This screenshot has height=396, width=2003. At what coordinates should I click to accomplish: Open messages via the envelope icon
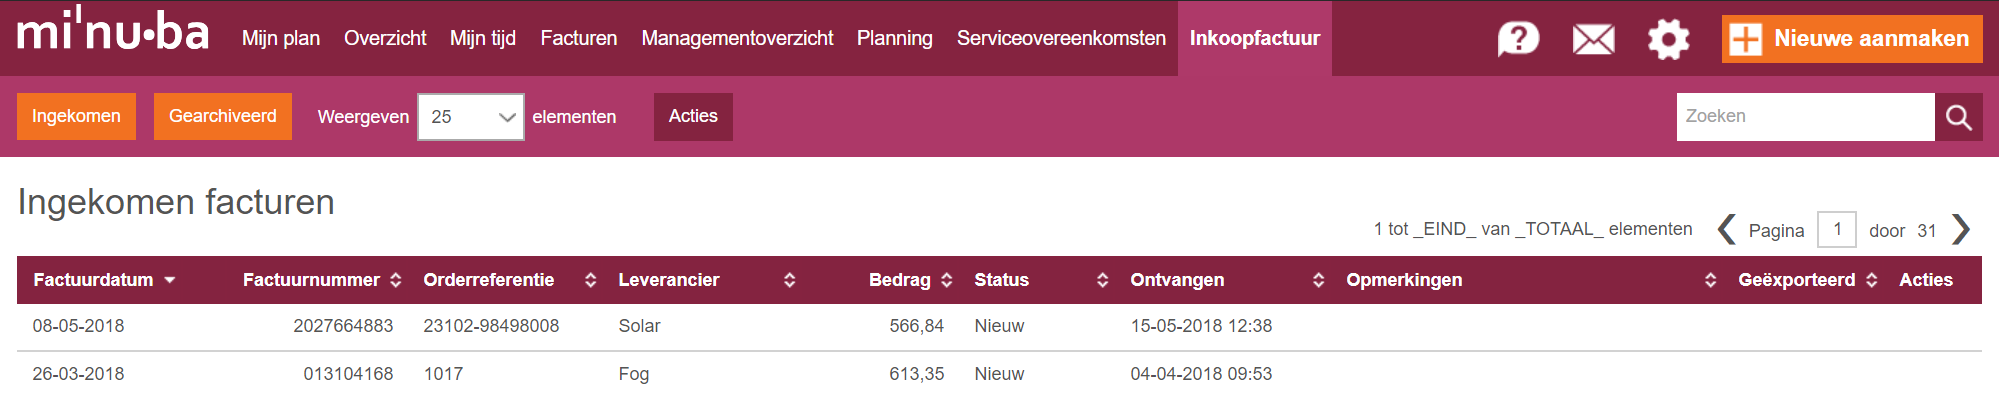coord(1593,40)
